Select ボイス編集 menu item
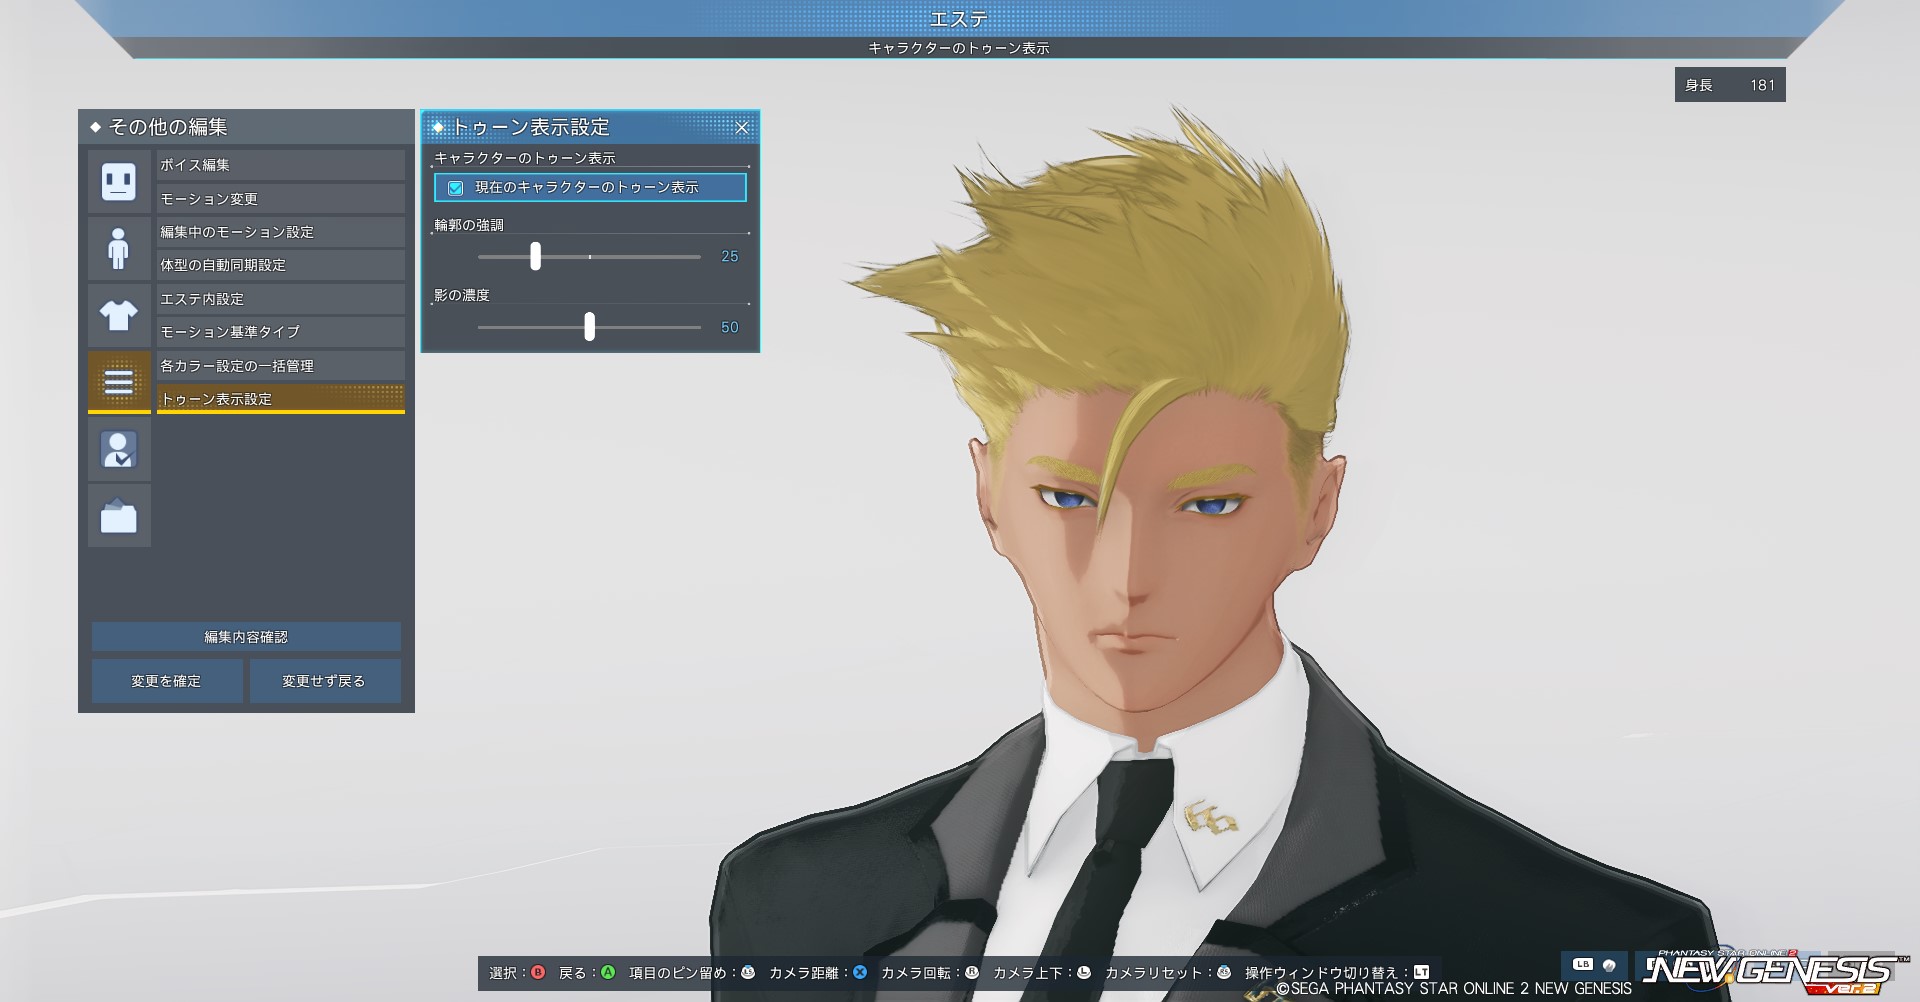The width and height of the screenshot is (1920, 1002). pyautogui.click(x=281, y=165)
